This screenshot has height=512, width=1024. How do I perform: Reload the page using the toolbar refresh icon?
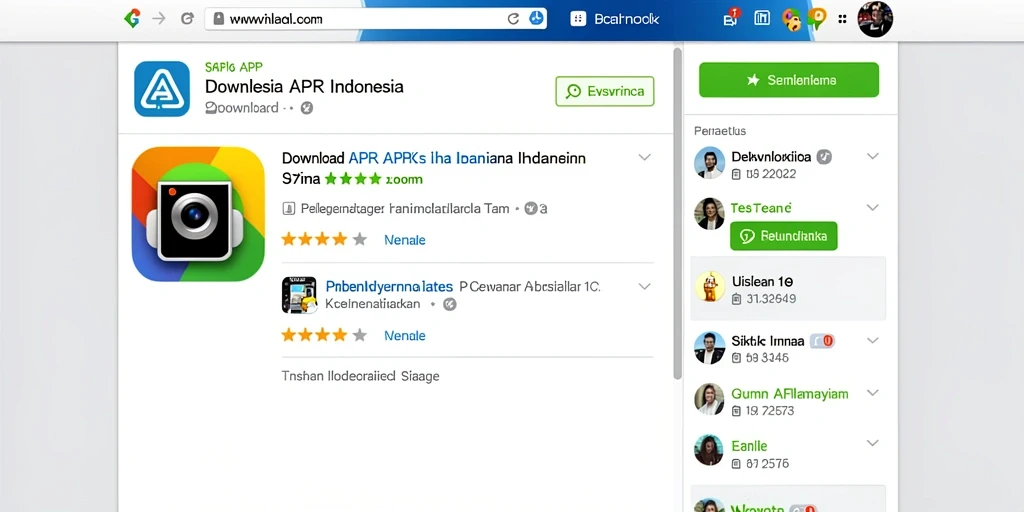click(x=187, y=19)
